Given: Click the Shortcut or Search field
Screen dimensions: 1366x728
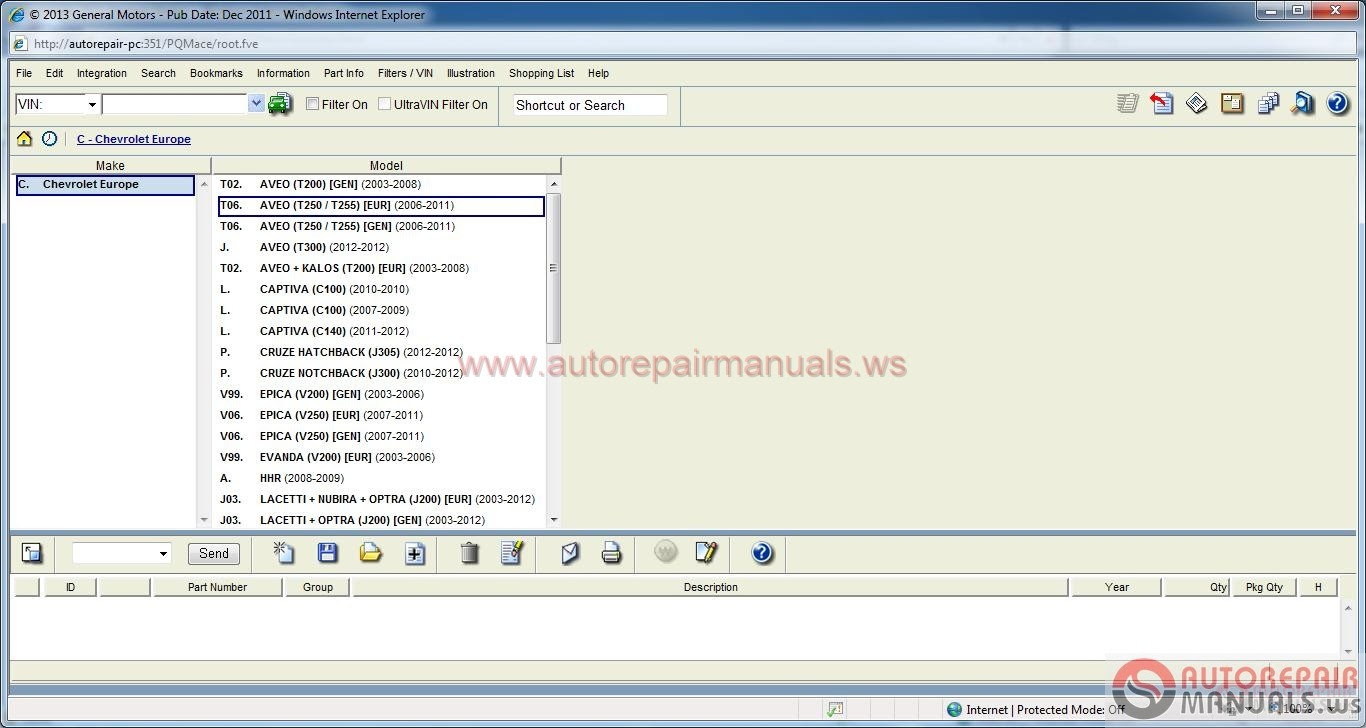Looking at the screenshot, I should (x=590, y=105).
